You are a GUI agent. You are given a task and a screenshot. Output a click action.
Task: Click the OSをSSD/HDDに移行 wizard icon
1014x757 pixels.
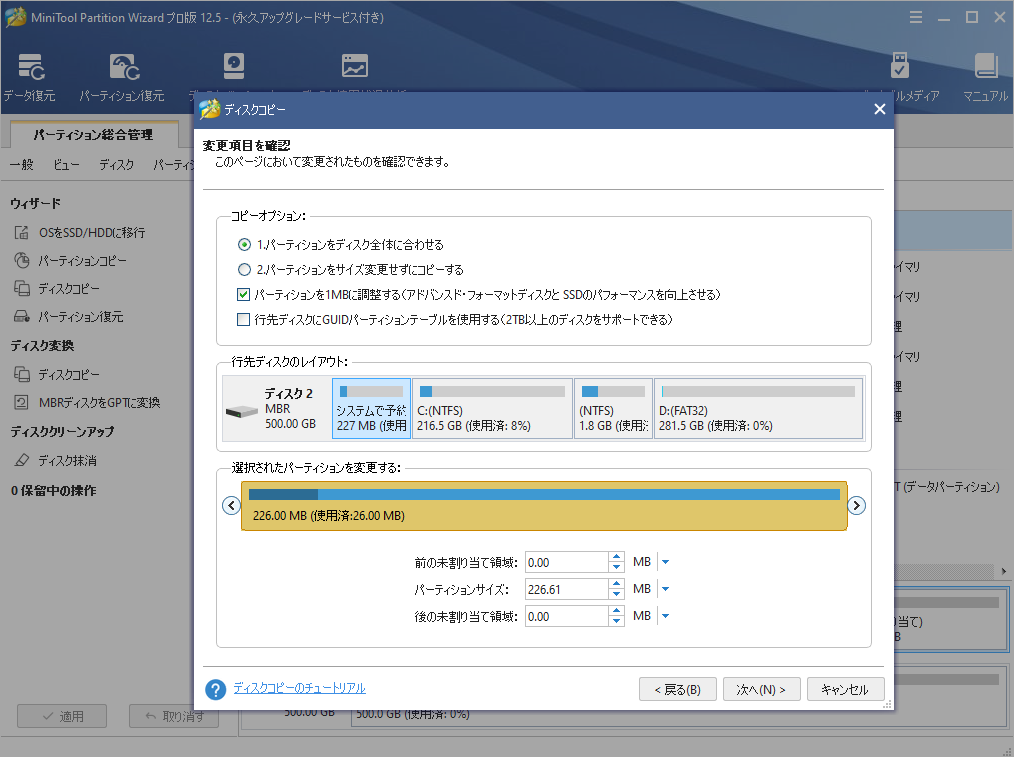pyautogui.click(x=22, y=232)
